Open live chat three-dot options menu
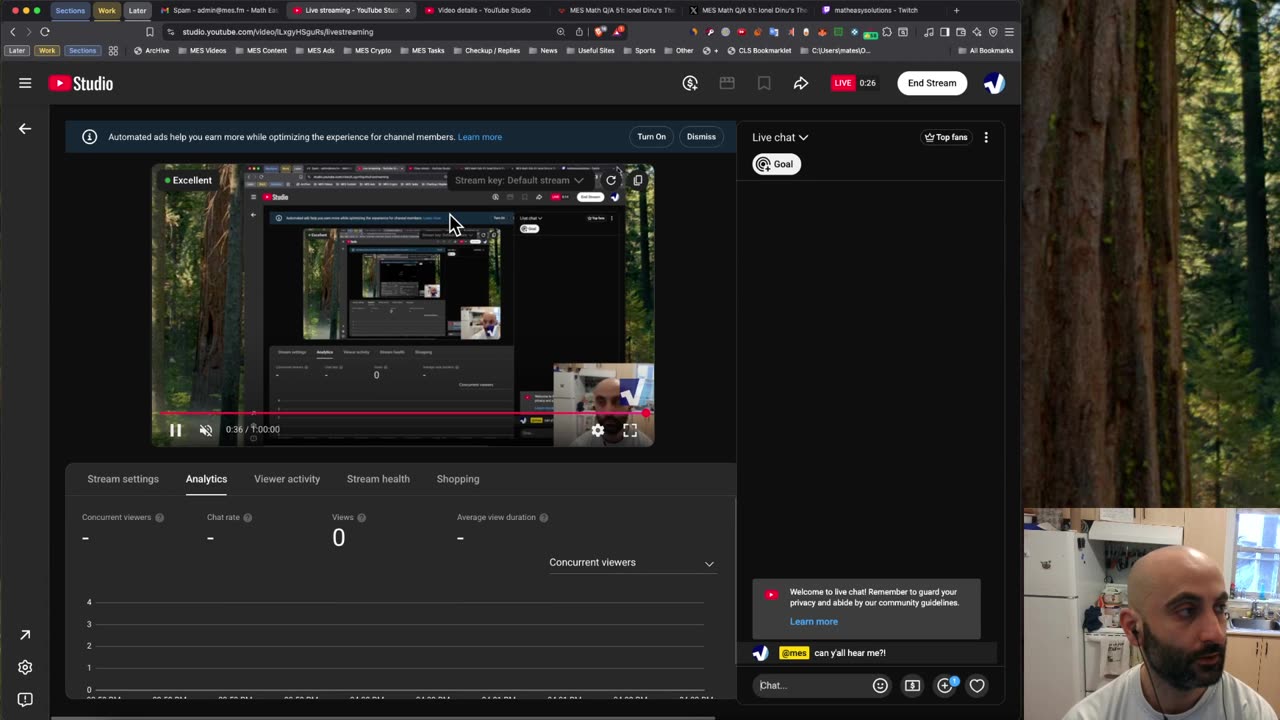 tap(986, 137)
